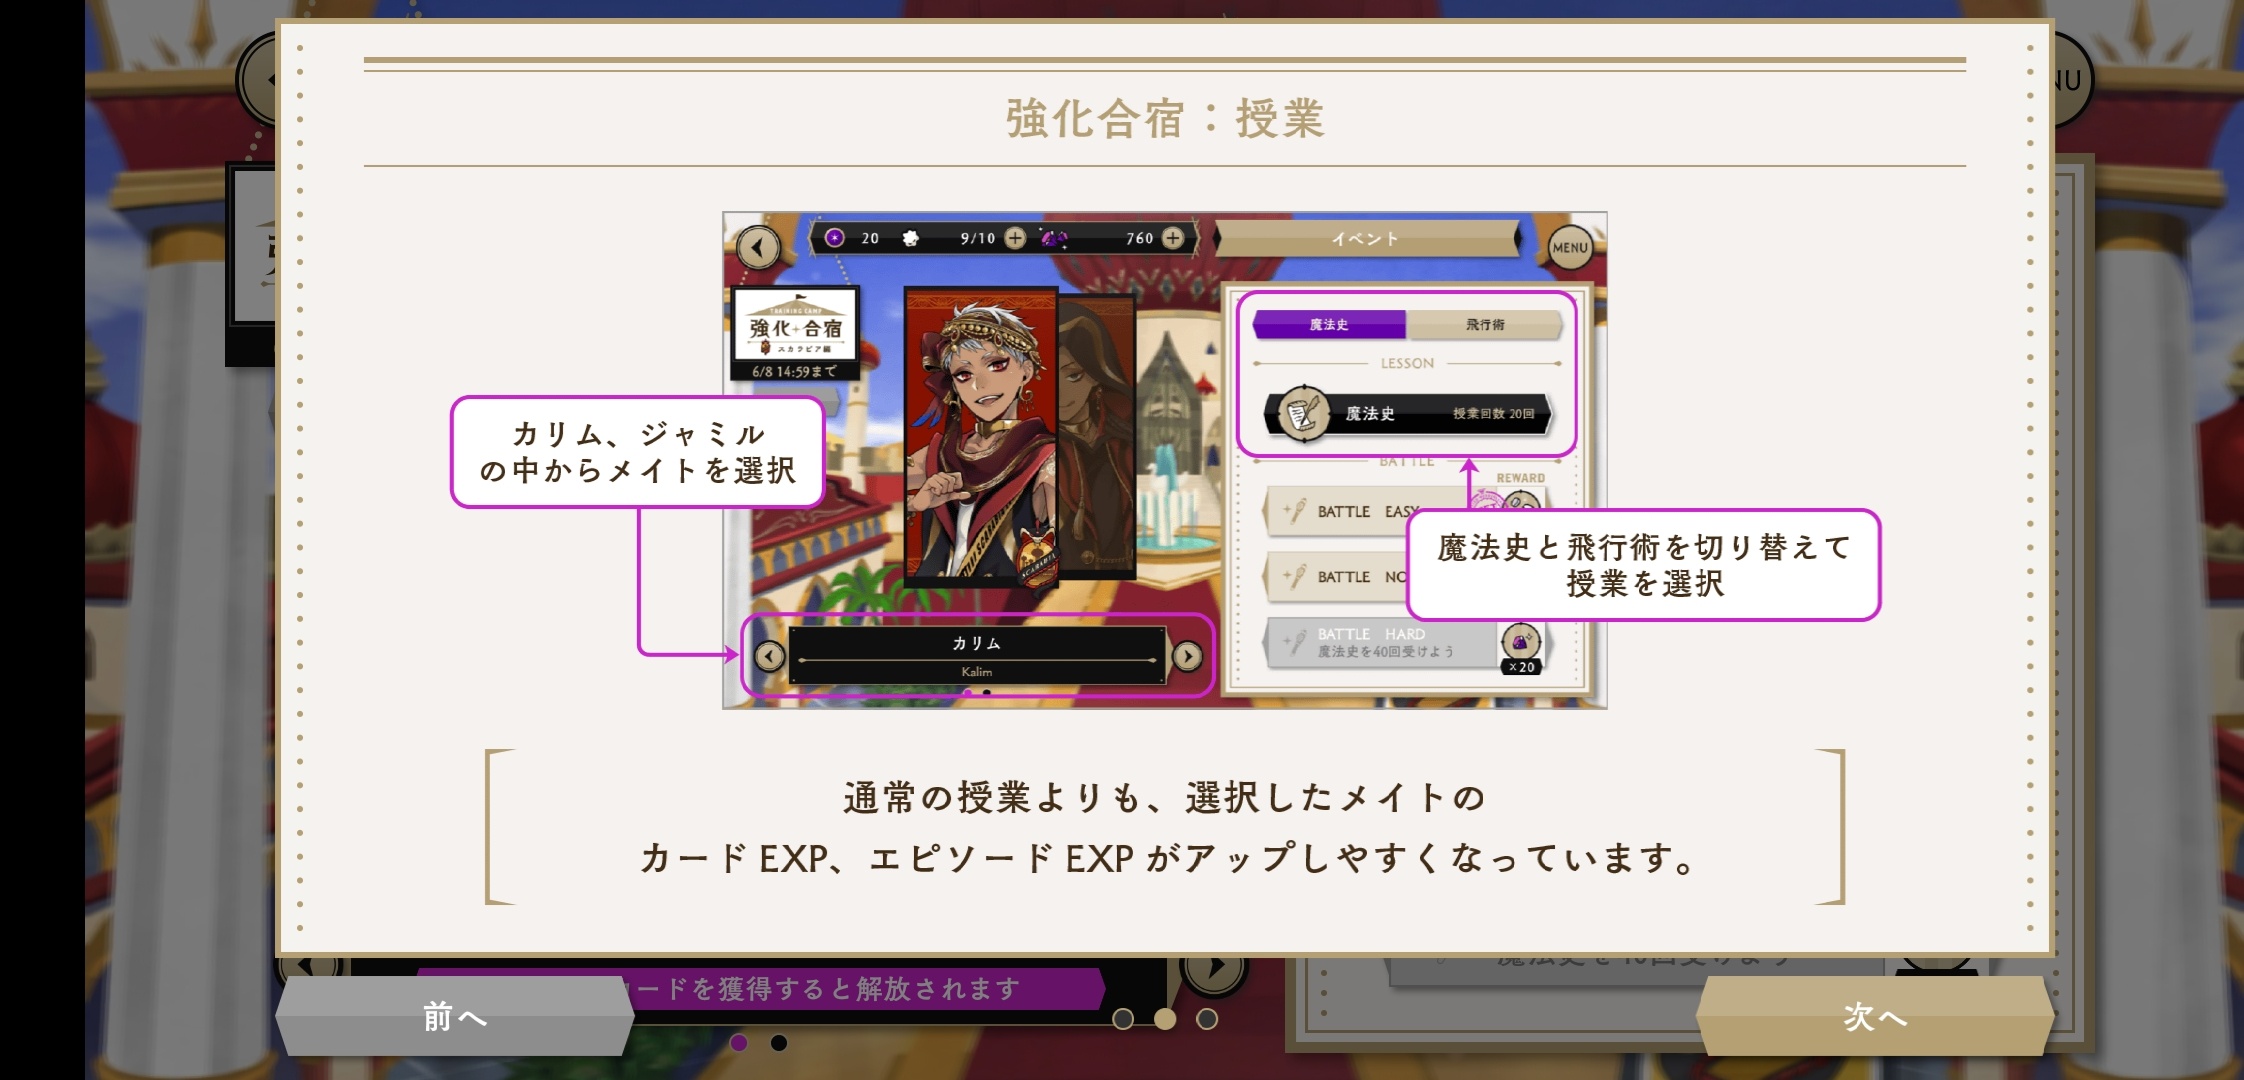Click the イベント header banner

pos(1366,239)
